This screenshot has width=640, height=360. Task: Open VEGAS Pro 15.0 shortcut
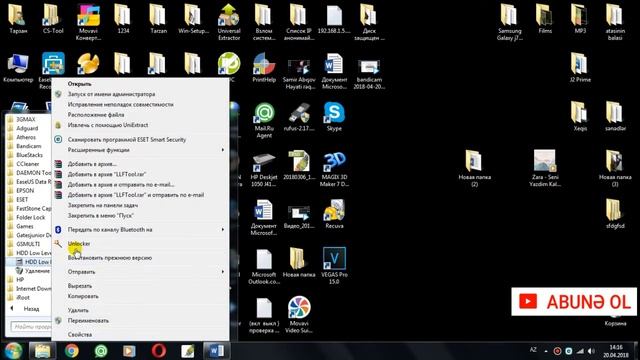point(334,265)
